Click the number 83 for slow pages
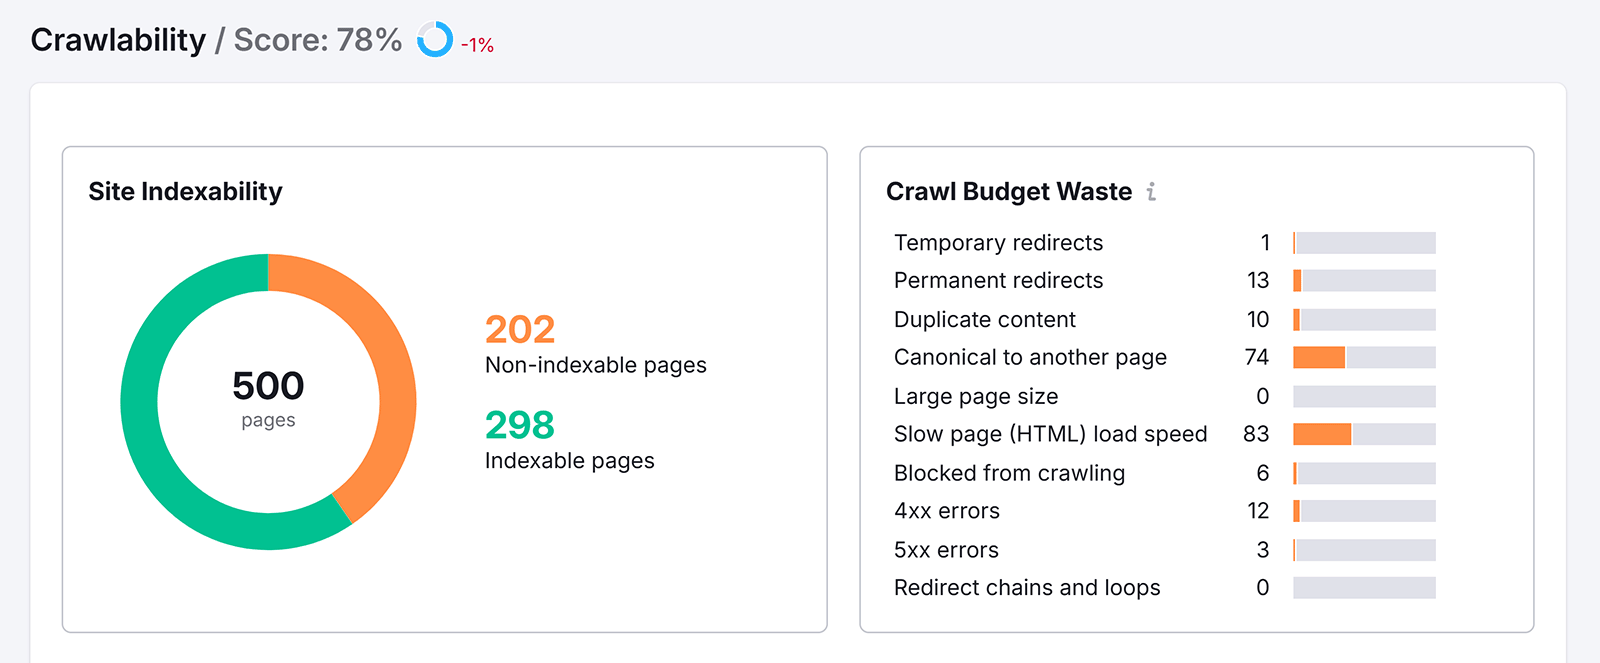 [x=1255, y=435]
